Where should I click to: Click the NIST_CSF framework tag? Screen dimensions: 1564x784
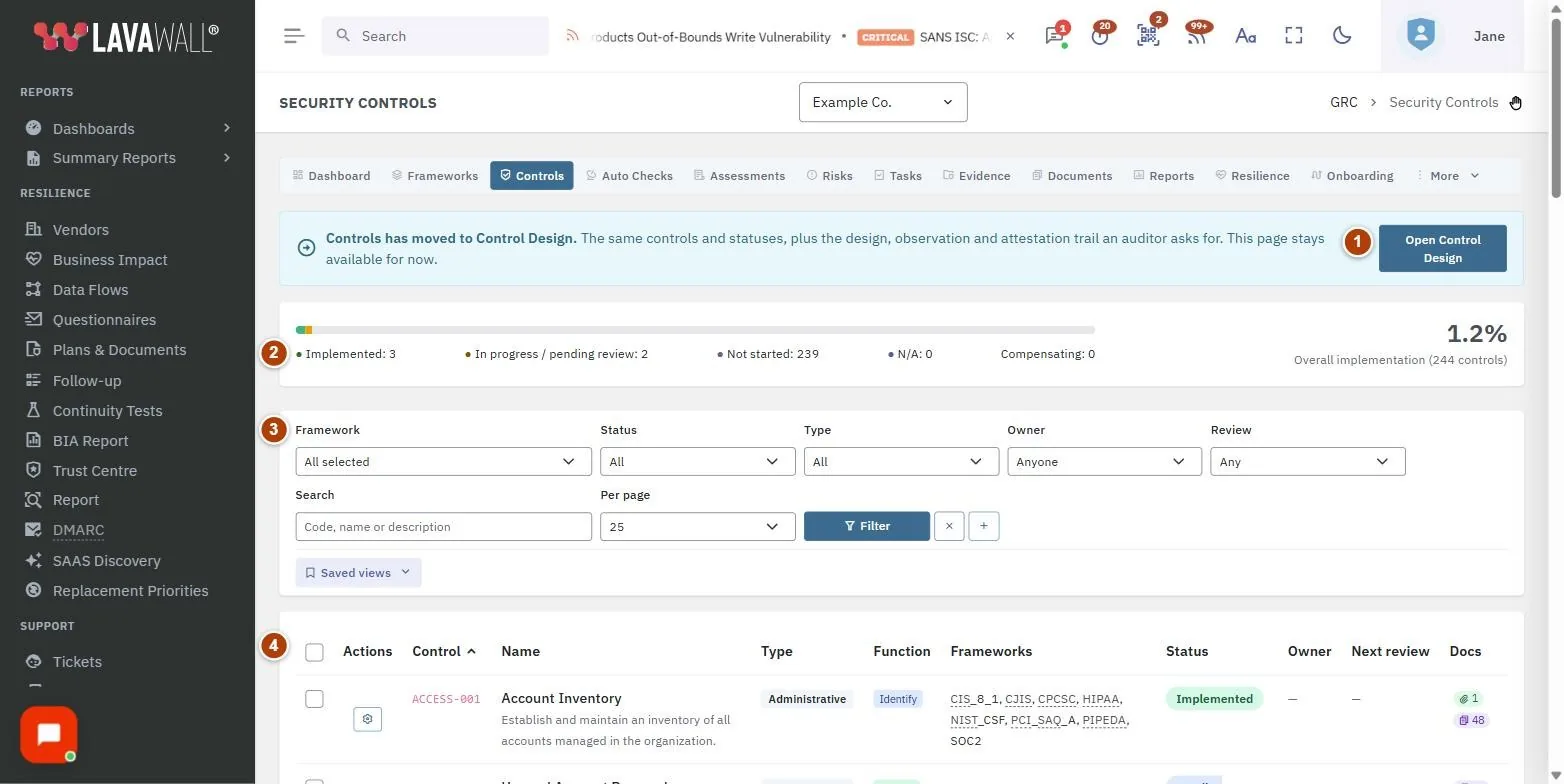pyautogui.click(x=977, y=720)
